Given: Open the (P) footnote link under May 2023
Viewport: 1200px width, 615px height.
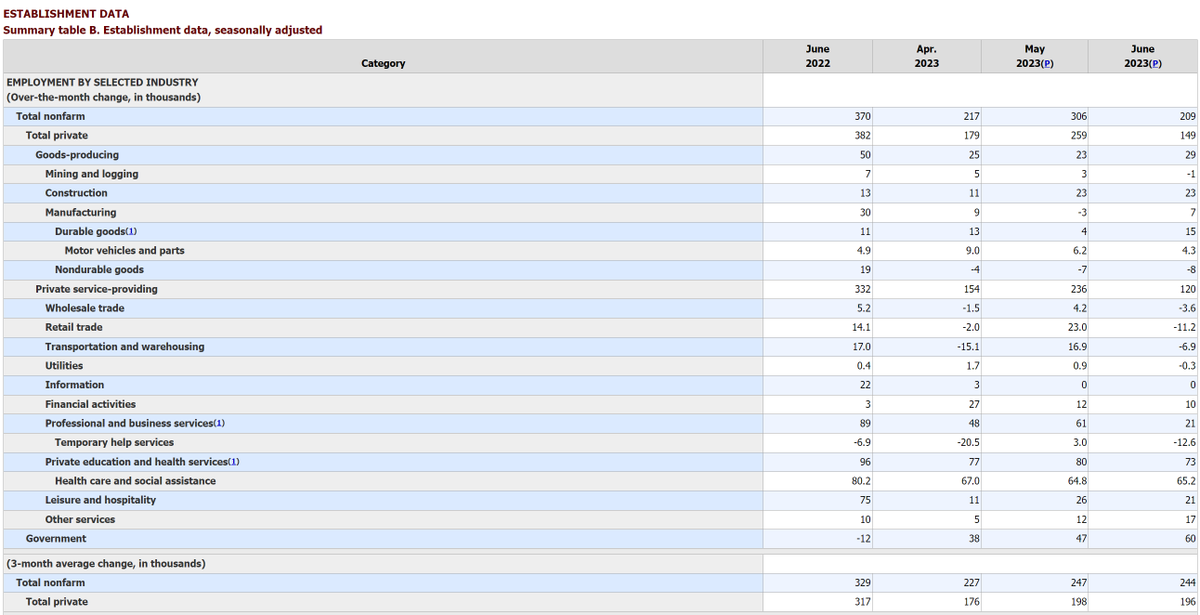Looking at the screenshot, I should pos(1048,63).
